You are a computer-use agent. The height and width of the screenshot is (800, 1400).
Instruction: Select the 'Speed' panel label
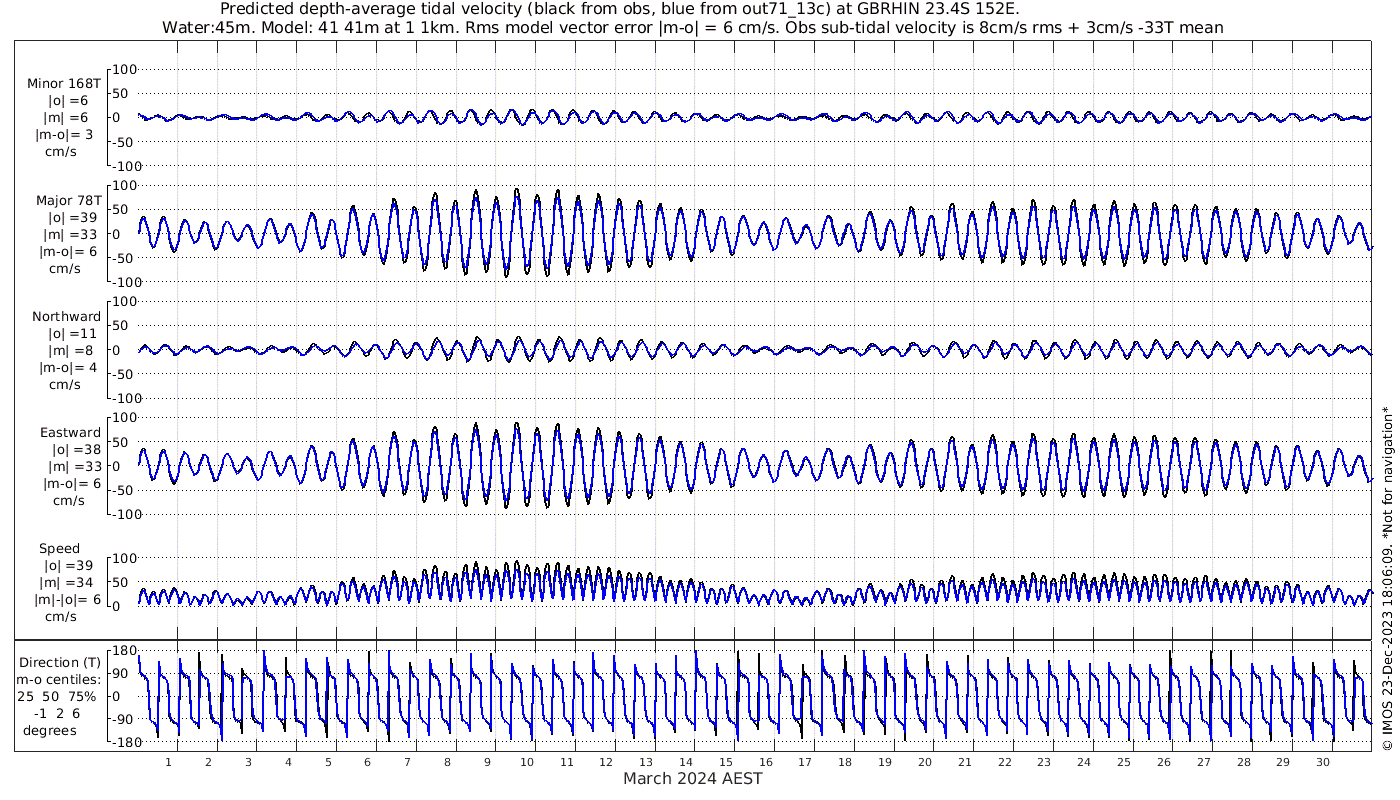pyautogui.click(x=59, y=549)
